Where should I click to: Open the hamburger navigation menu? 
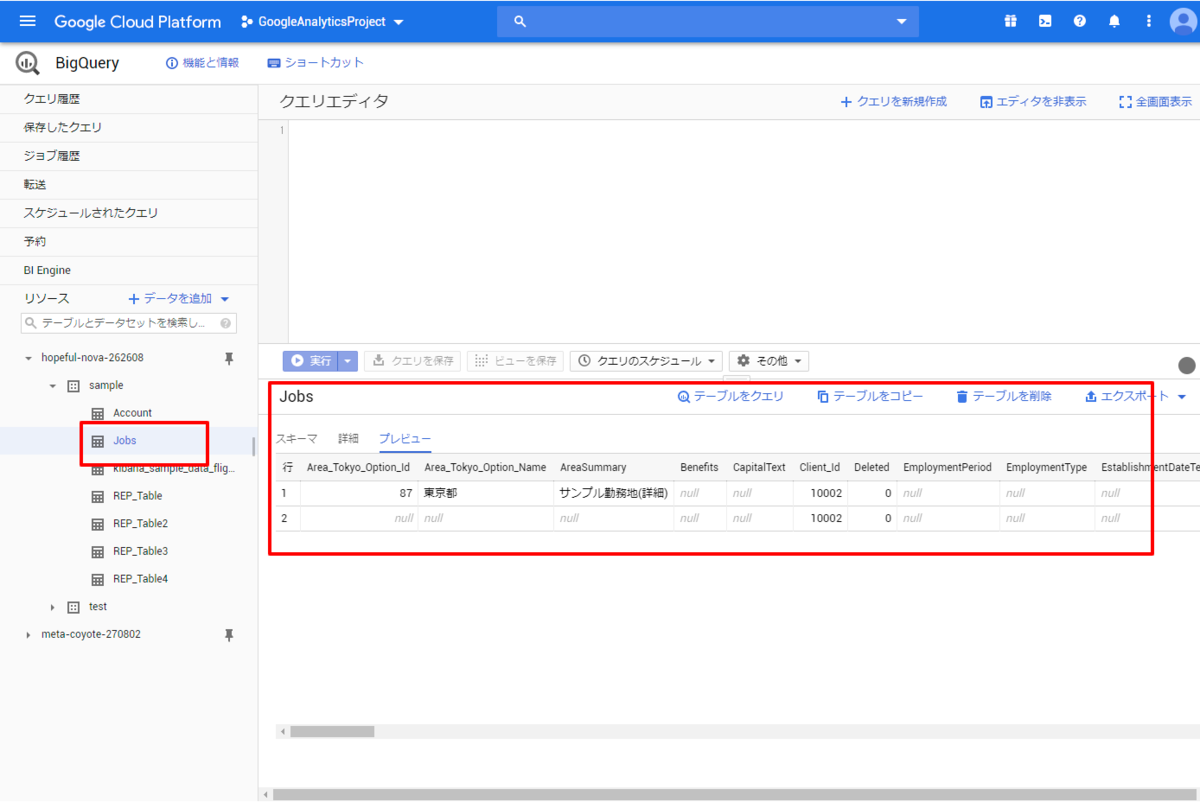27,21
